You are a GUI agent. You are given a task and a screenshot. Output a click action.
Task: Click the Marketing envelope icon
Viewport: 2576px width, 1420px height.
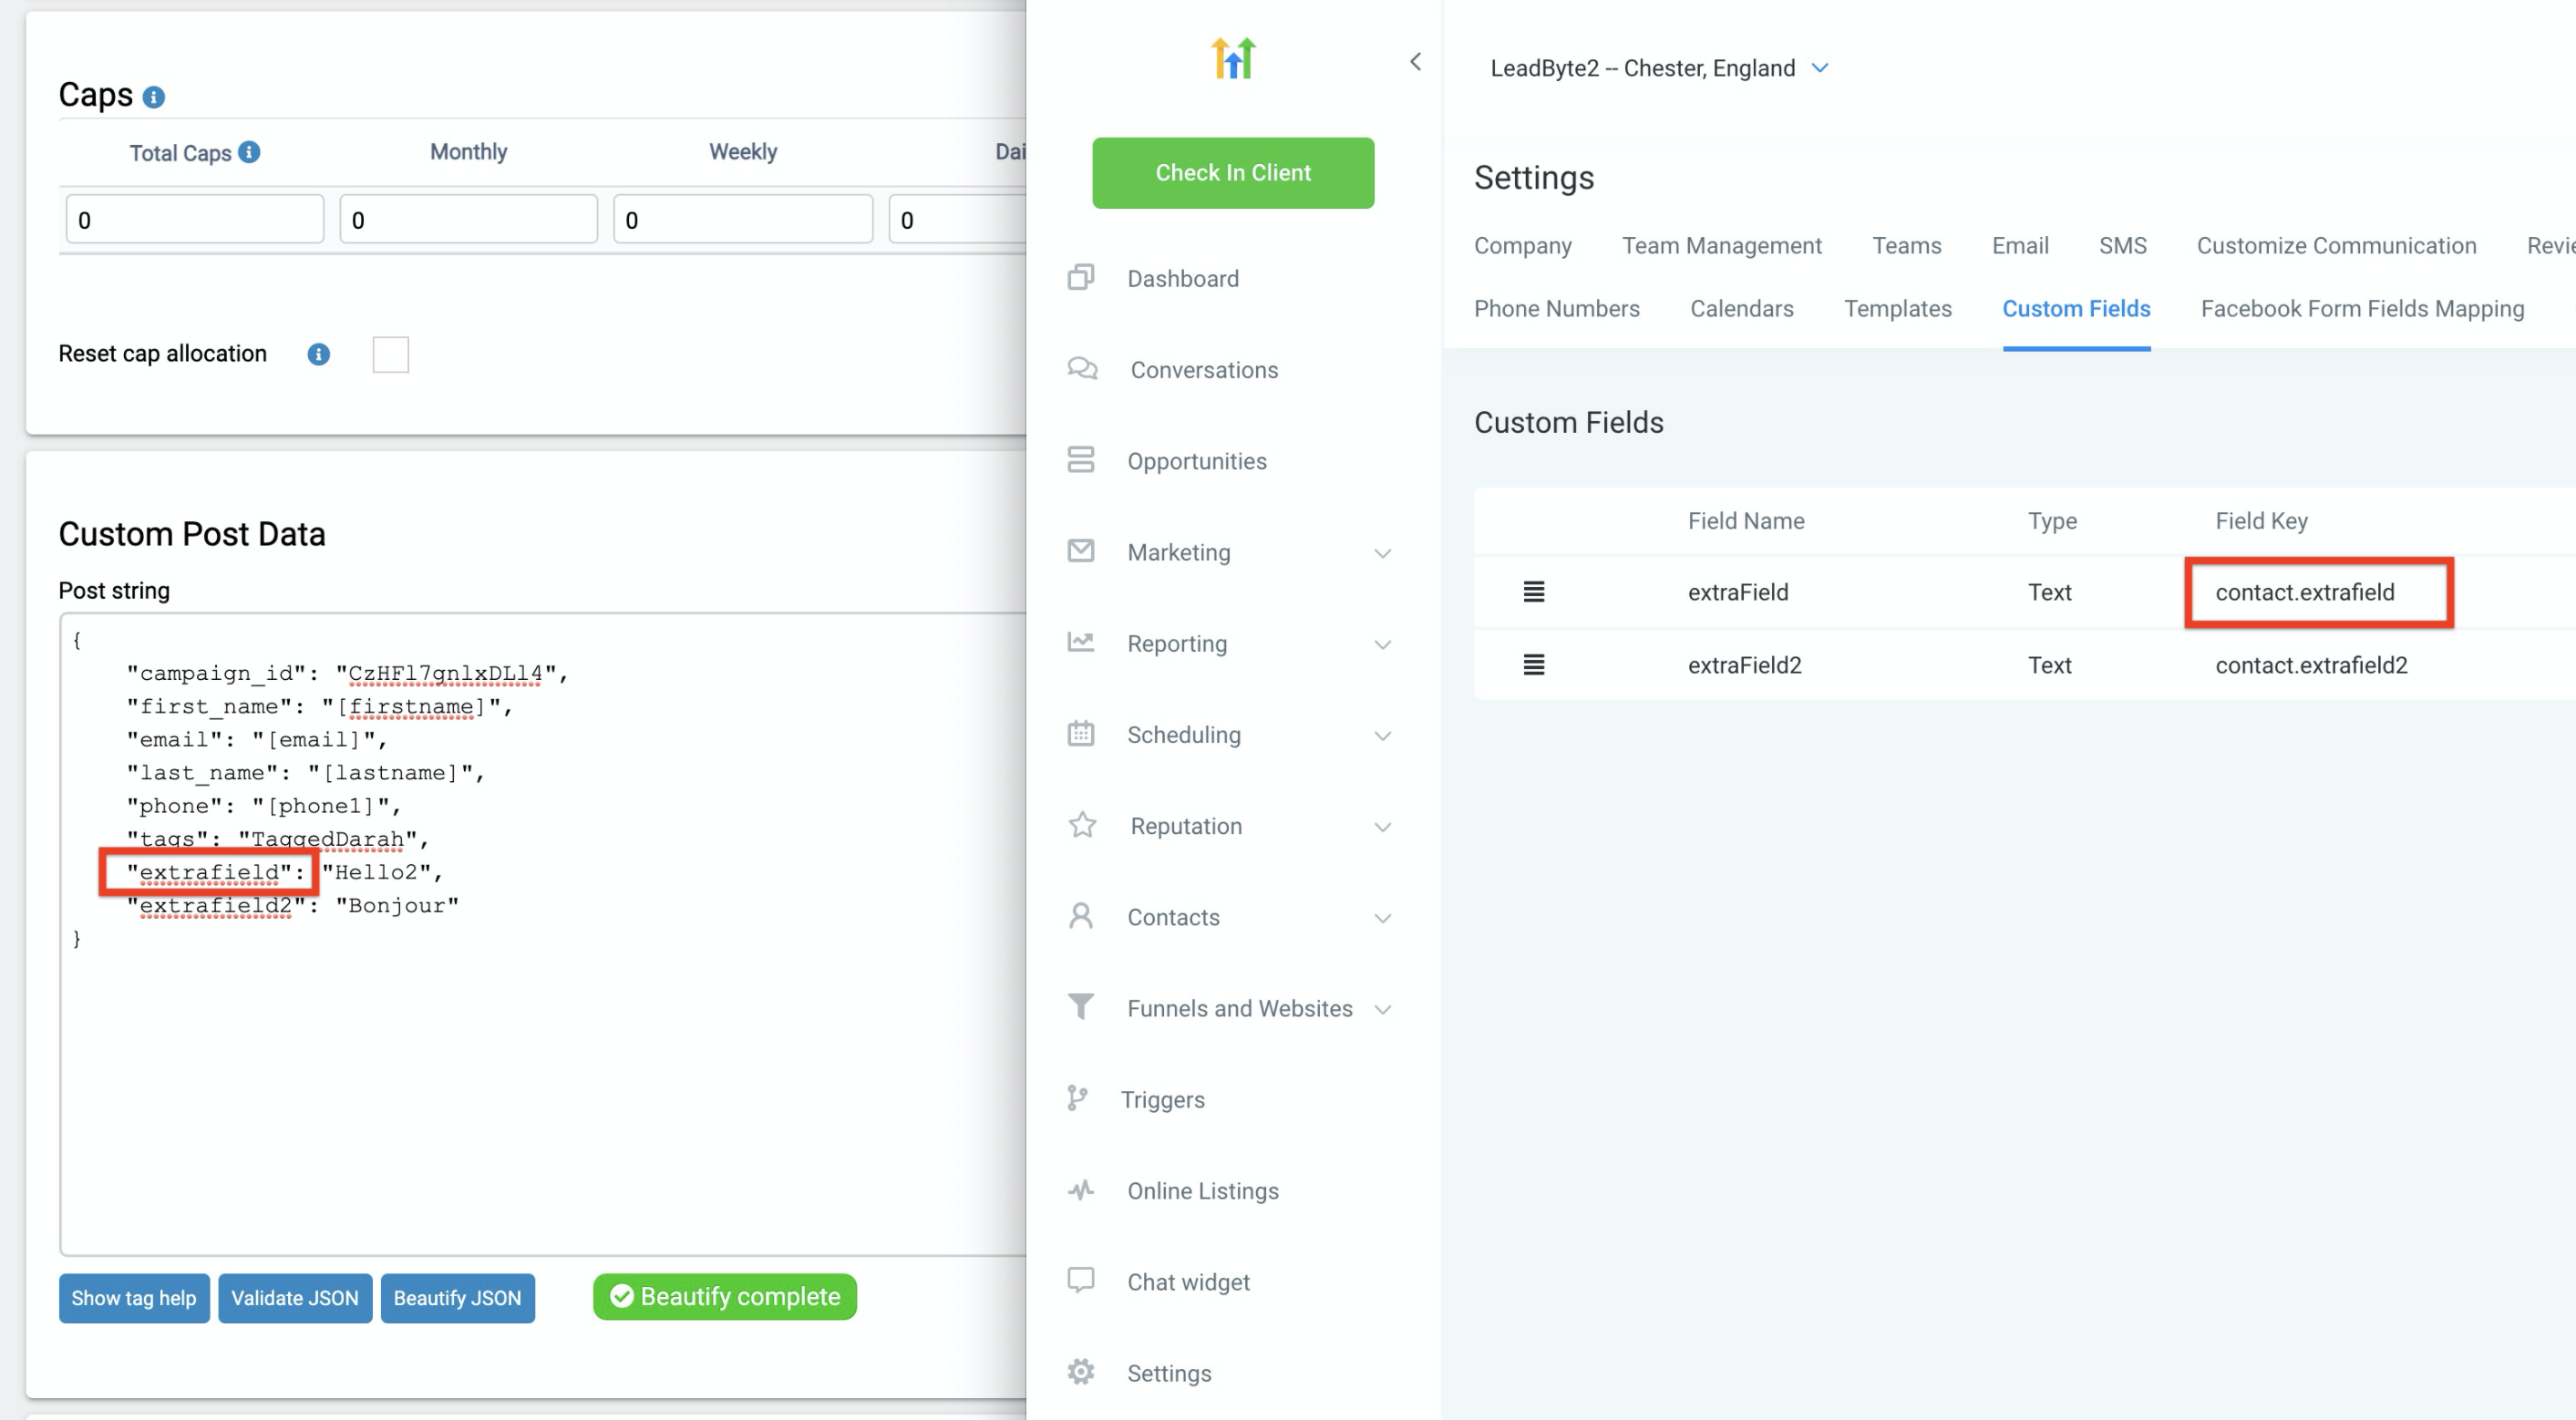pyautogui.click(x=1081, y=551)
